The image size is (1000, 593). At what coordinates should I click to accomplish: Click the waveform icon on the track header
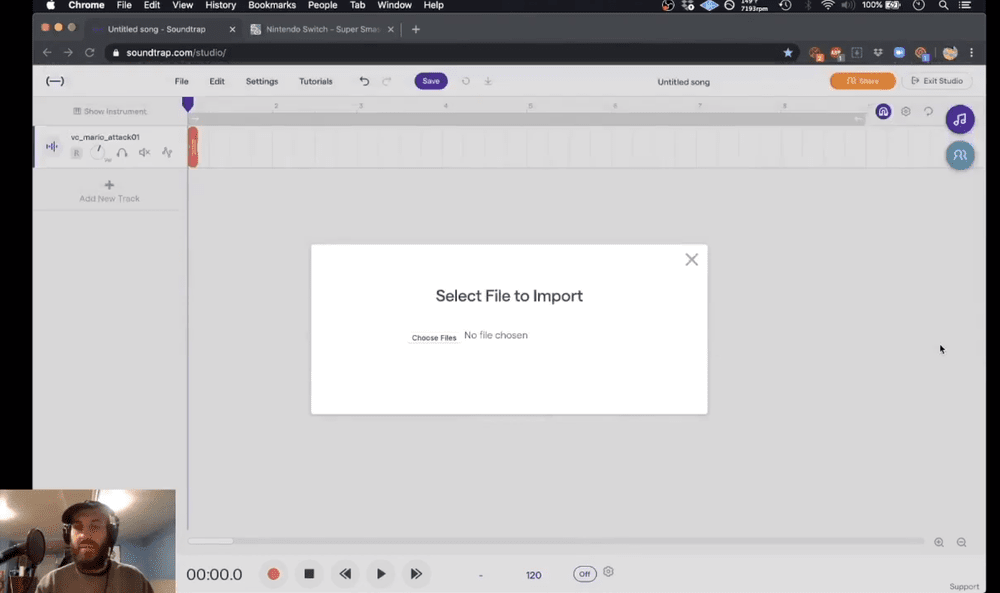click(52, 146)
